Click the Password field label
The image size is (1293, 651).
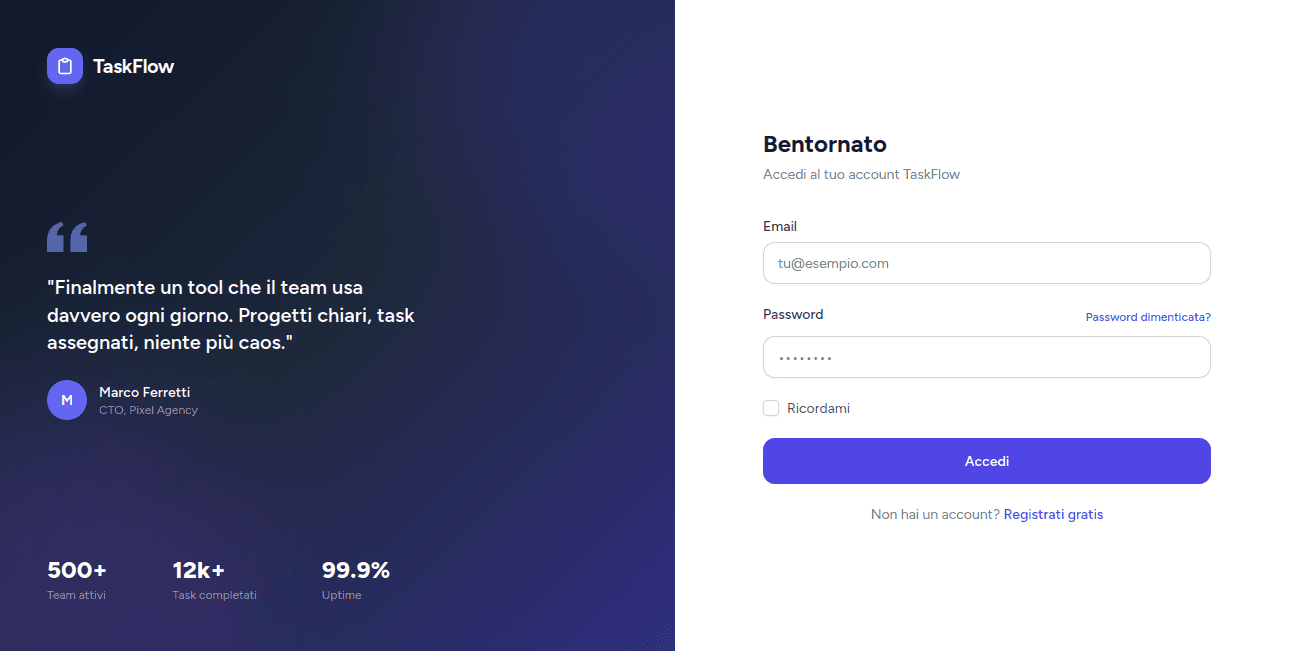click(793, 314)
